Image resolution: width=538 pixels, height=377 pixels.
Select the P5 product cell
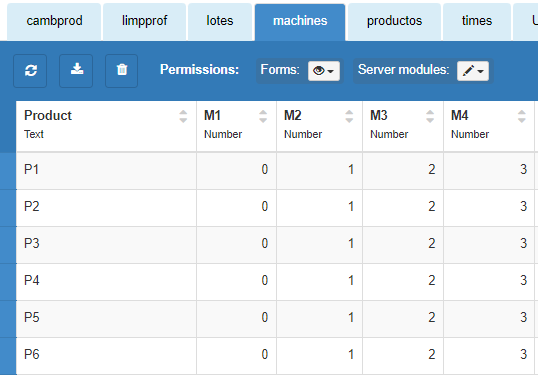pyautogui.click(x=106, y=318)
